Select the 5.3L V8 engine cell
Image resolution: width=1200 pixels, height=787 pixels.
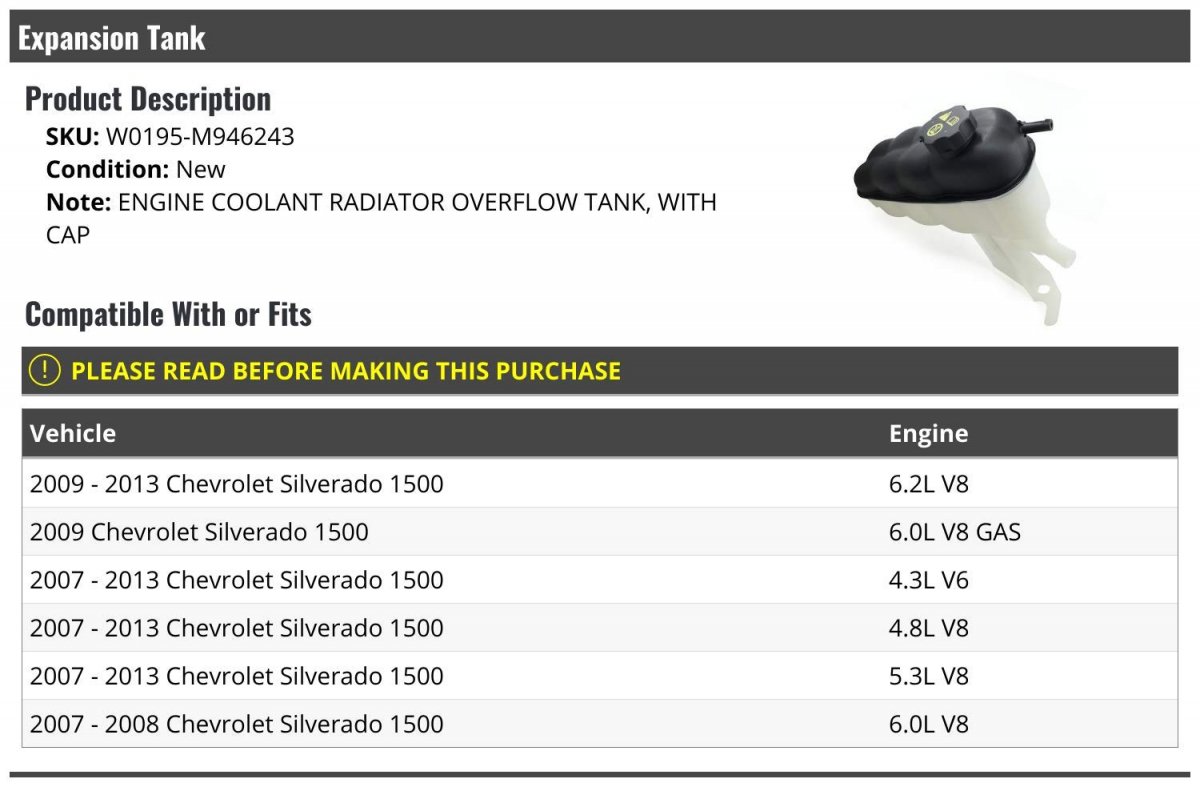click(x=929, y=676)
